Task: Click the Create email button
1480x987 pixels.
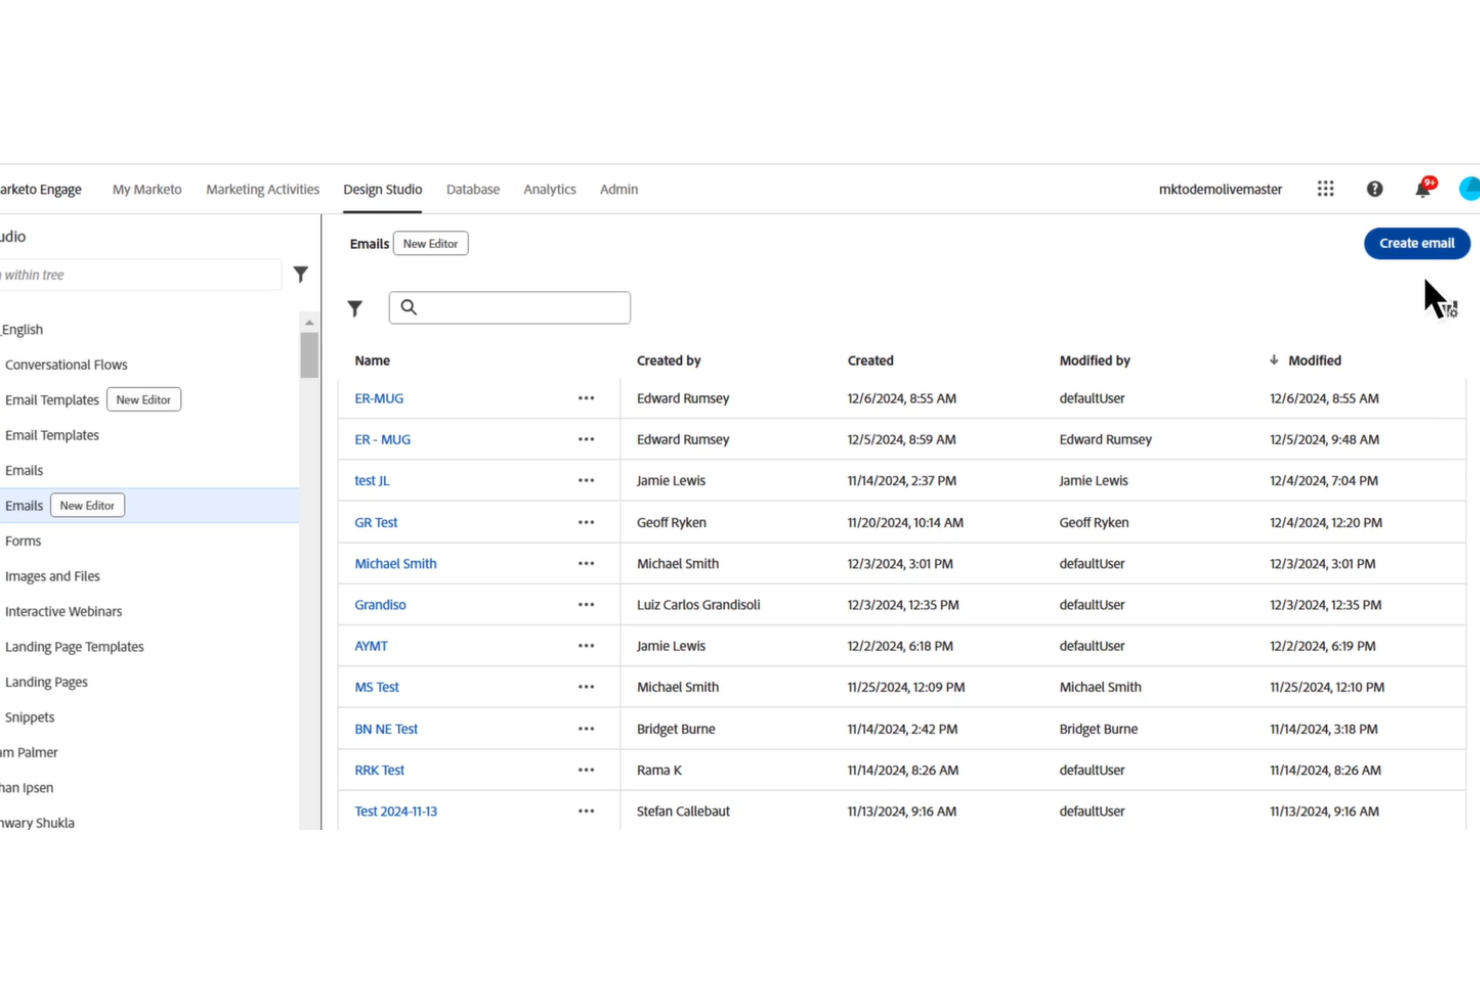Action: 1416,243
